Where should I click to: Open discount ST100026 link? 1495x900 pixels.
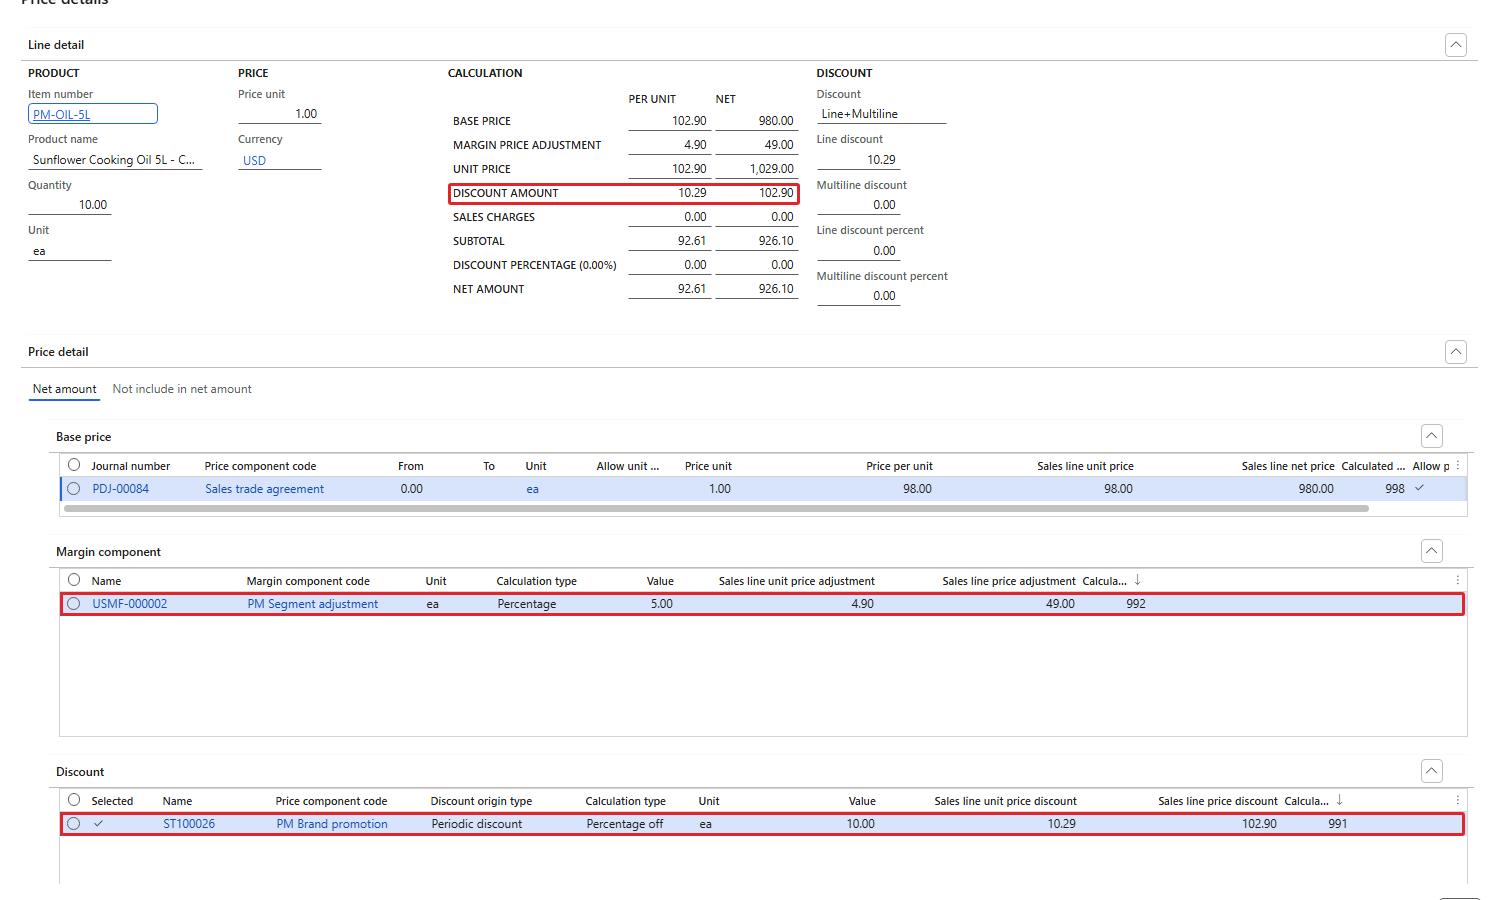[x=189, y=824]
